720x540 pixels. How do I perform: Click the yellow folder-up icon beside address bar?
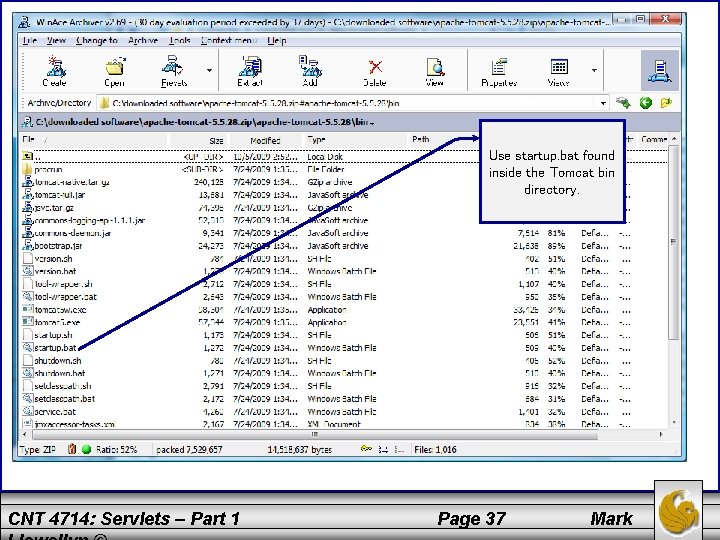point(666,103)
